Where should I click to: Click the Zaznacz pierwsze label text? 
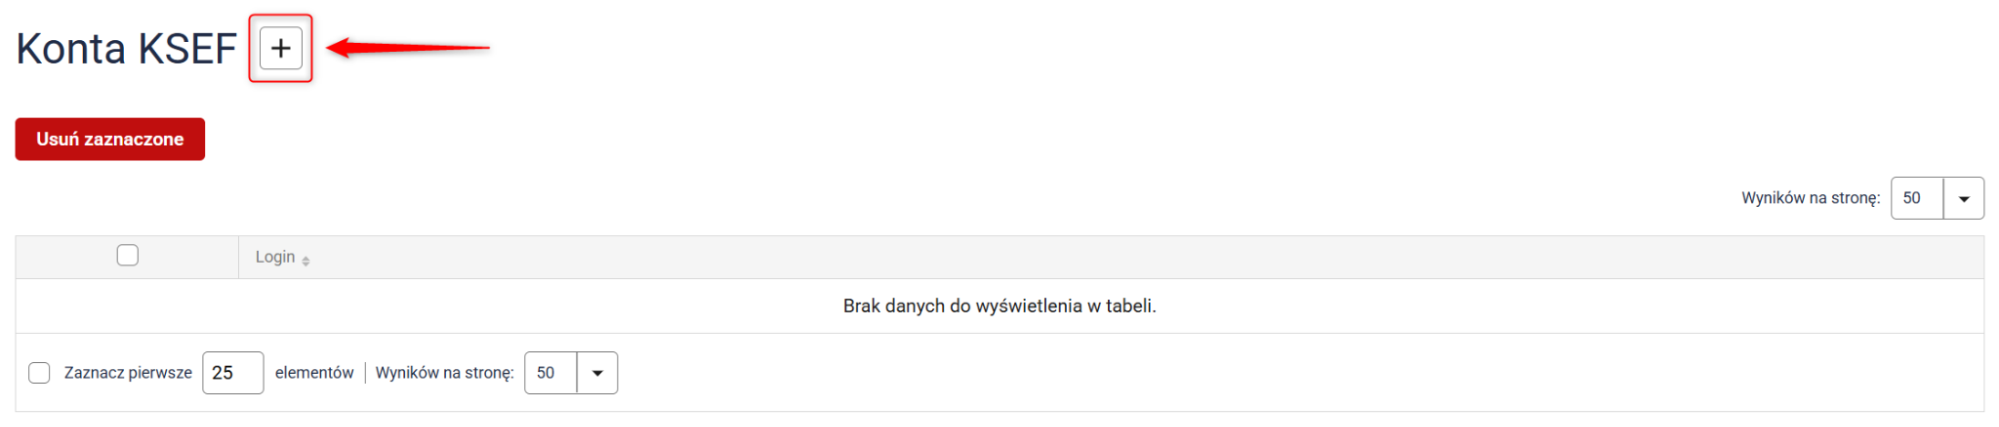click(128, 373)
